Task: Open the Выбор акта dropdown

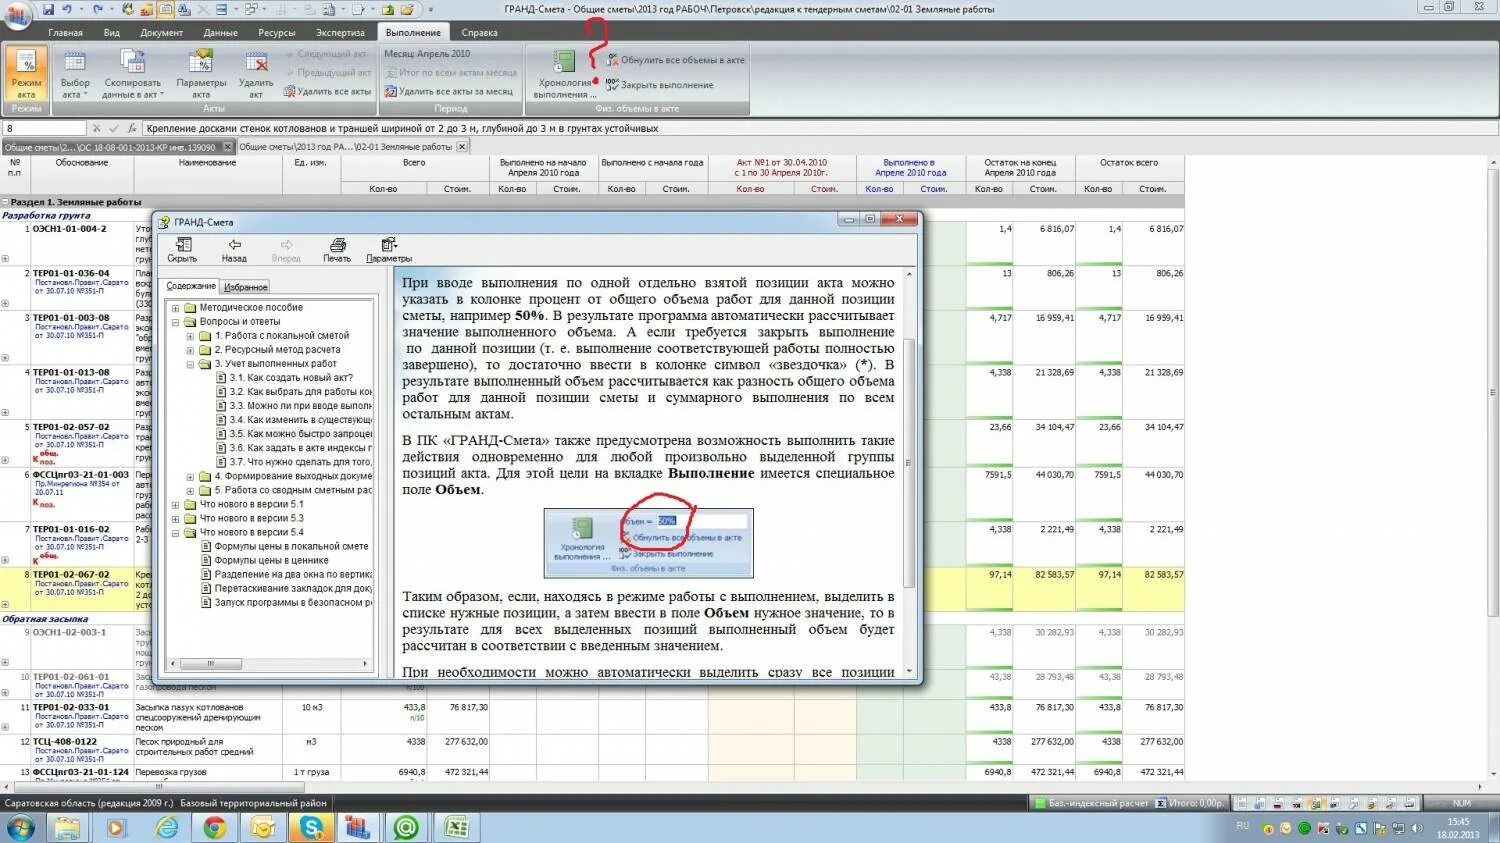Action: (x=74, y=73)
